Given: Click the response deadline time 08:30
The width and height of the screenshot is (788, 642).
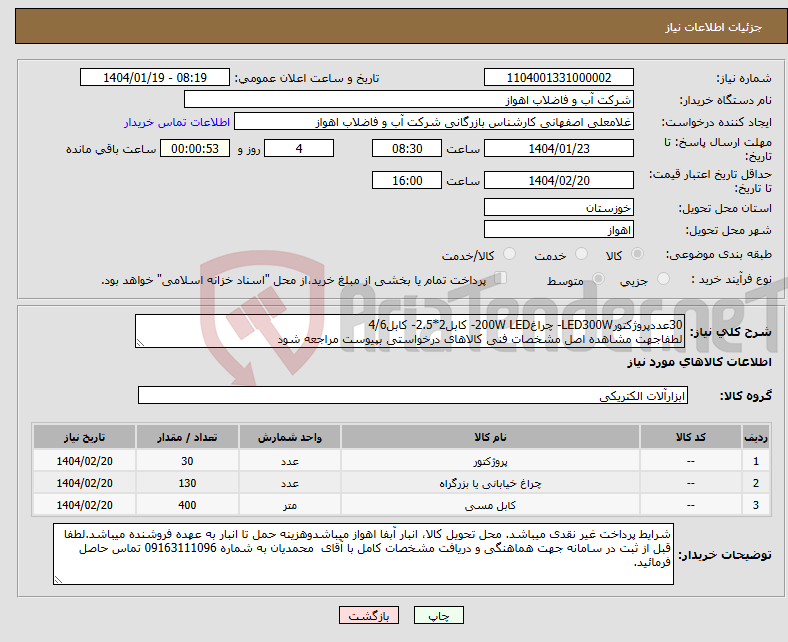Looking at the screenshot, I should (x=407, y=149).
